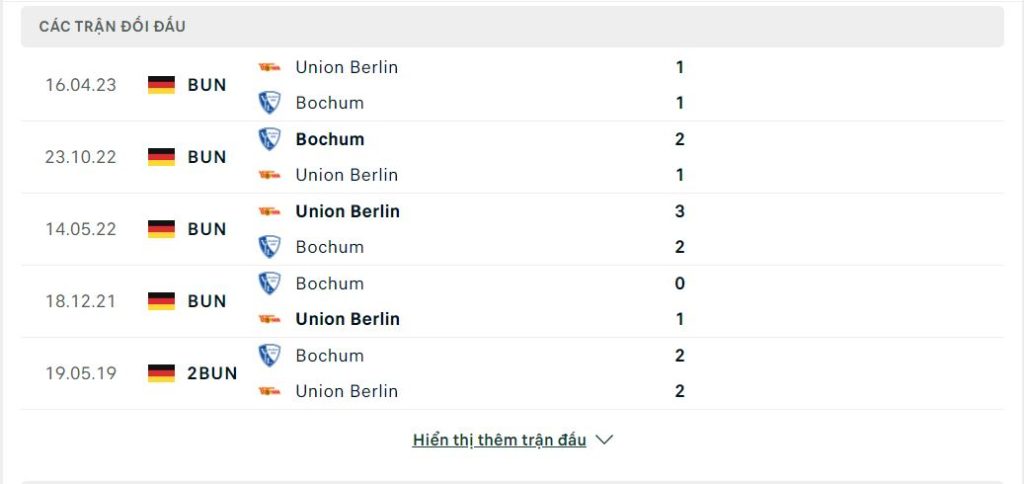Screen dimensions: 1024x484
Task: Click Bochum crest in 16.04.23 match
Action: tap(269, 103)
